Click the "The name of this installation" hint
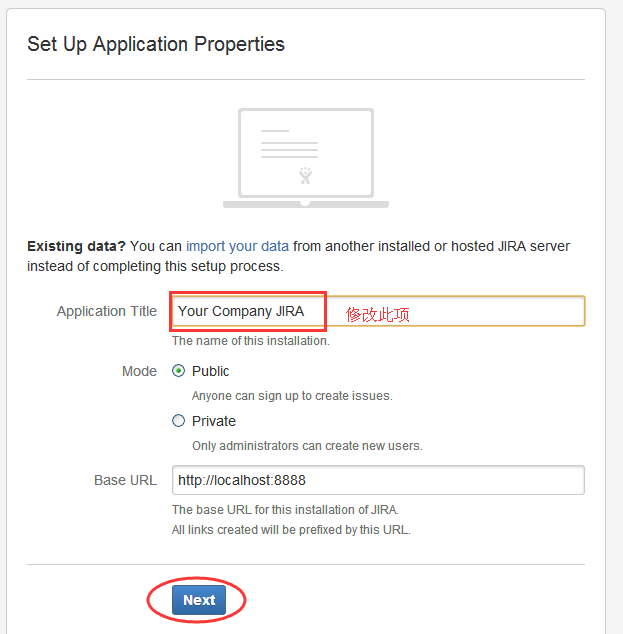This screenshot has height=634, width=623. 251,341
